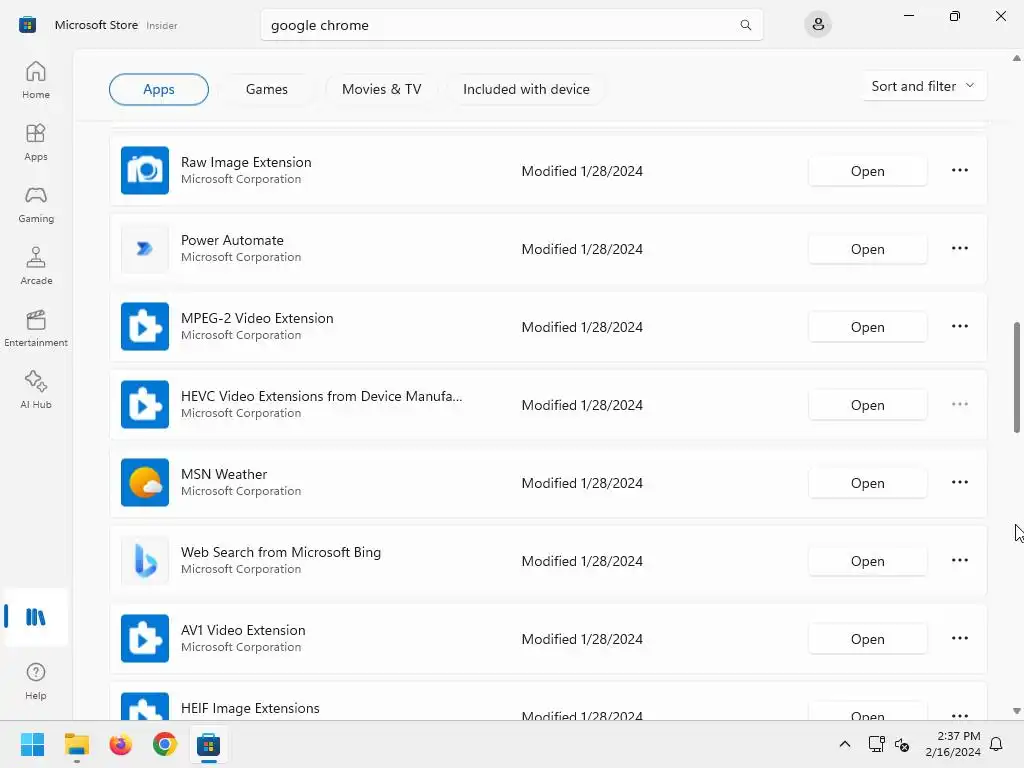The width and height of the screenshot is (1024, 768).
Task: Click the scroll down arrow
Action: point(1017,711)
